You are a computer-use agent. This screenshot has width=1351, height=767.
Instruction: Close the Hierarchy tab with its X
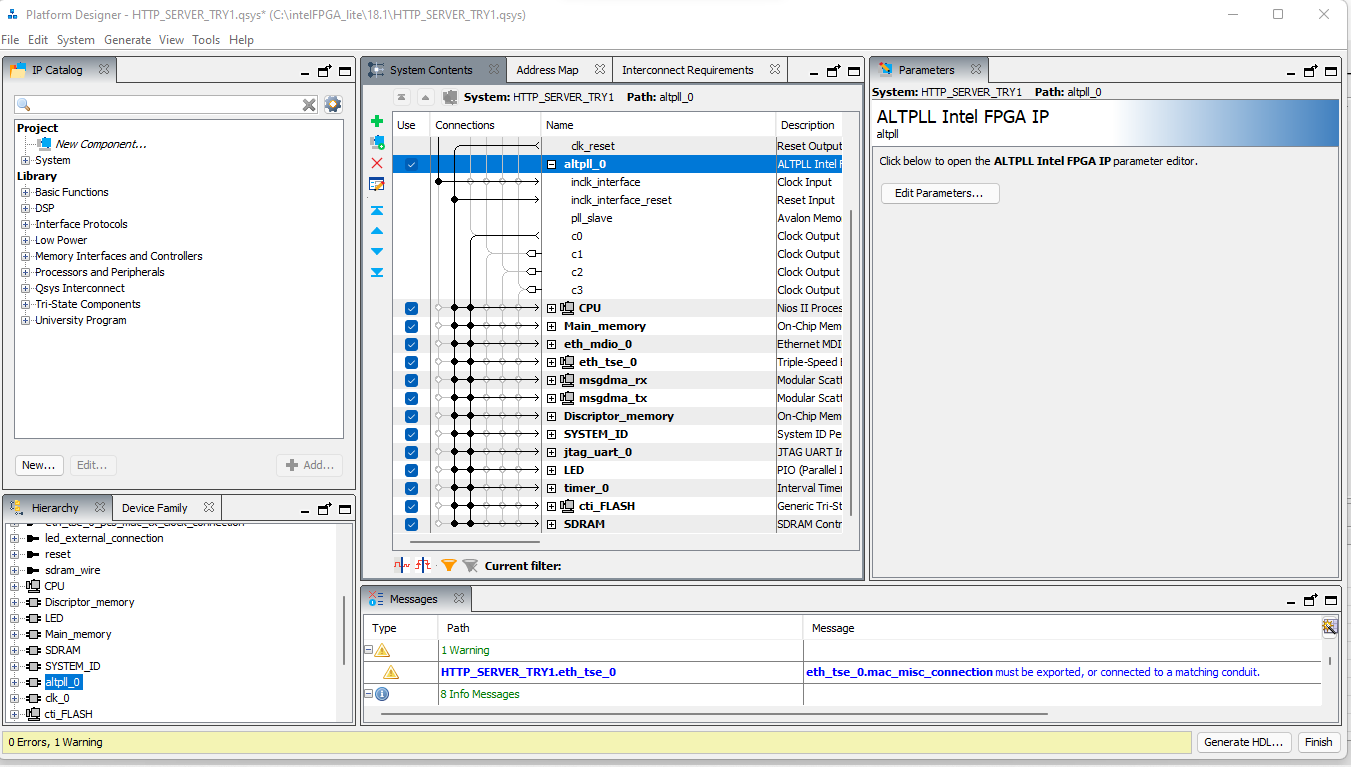pos(101,507)
